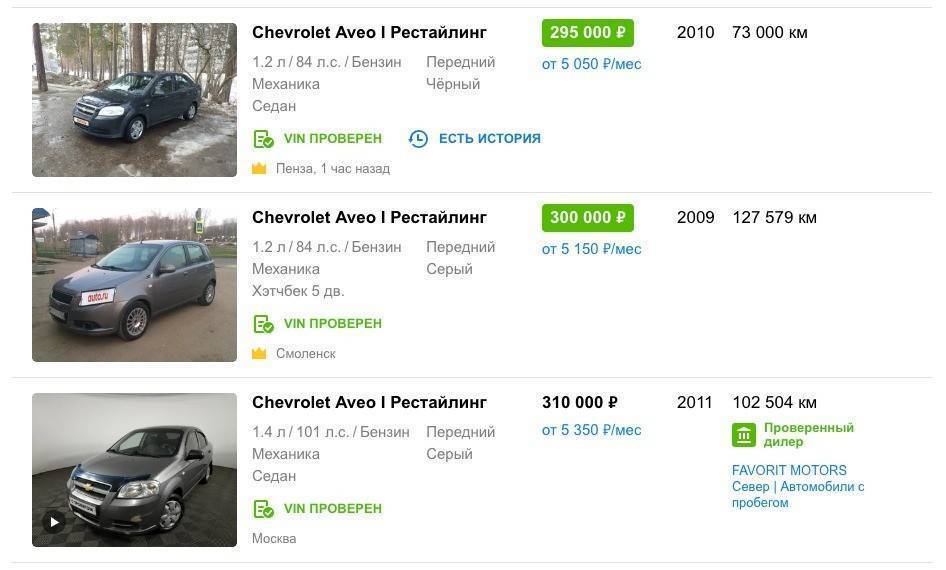Click VIN verified icon in Smolensk listing
This screenshot has width=946, height=570.
(x=263, y=324)
